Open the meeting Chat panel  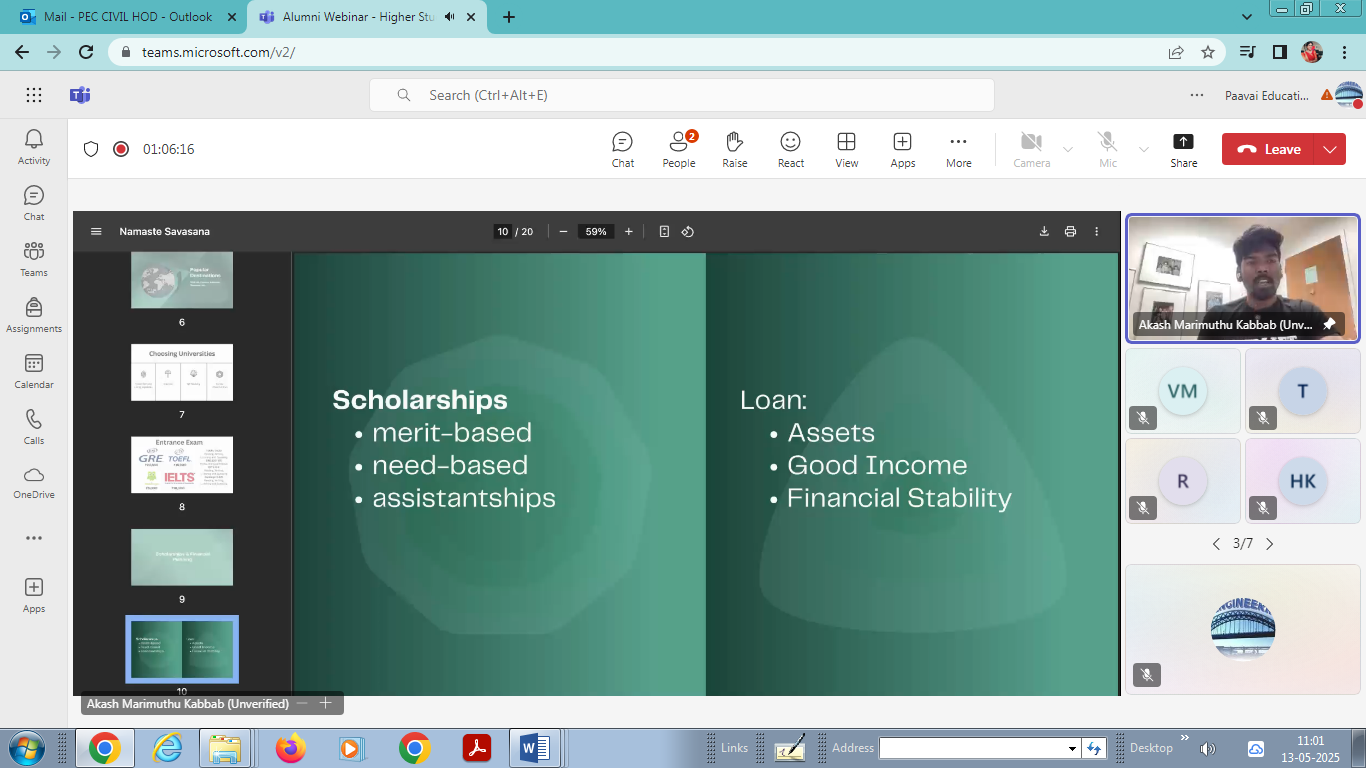622,149
